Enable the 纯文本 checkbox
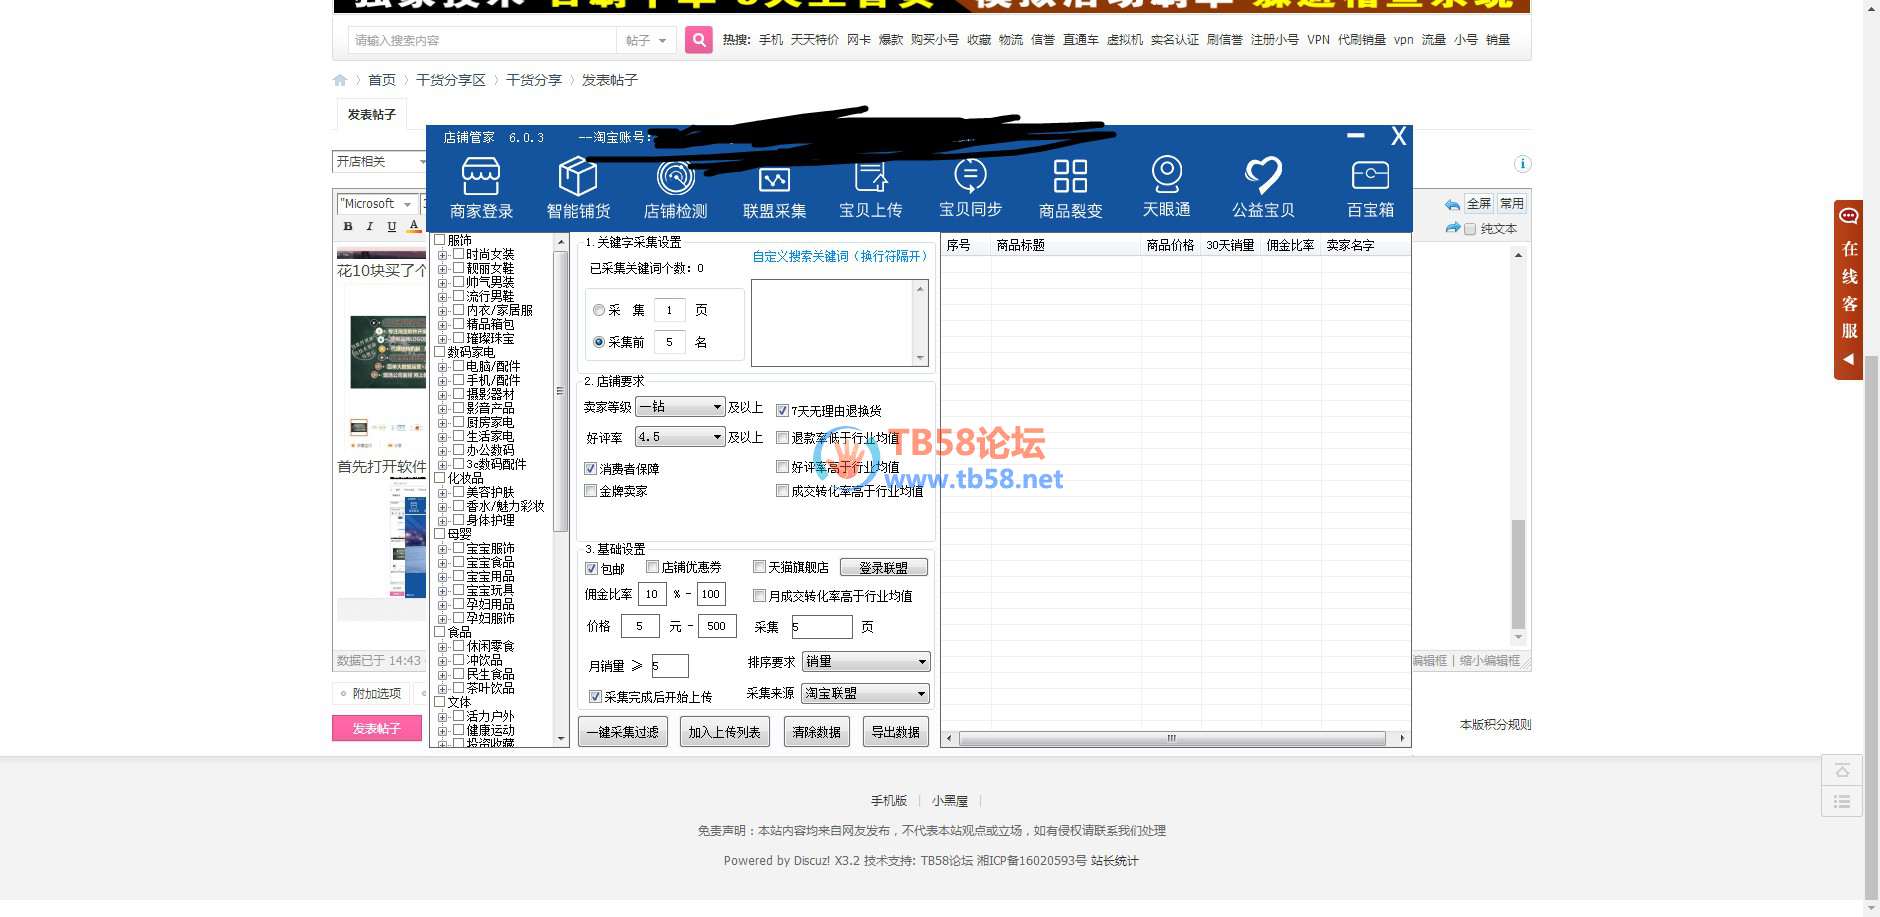1880x917 pixels. point(1470,229)
